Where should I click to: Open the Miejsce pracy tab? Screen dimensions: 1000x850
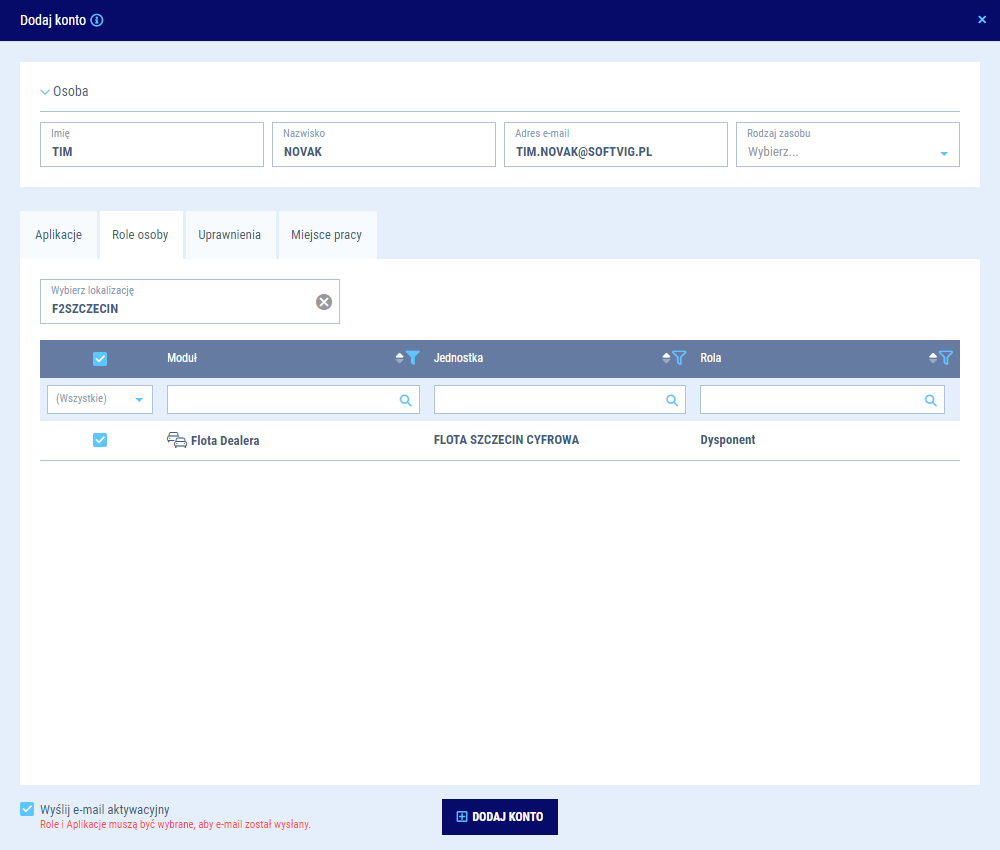[x=326, y=235]
